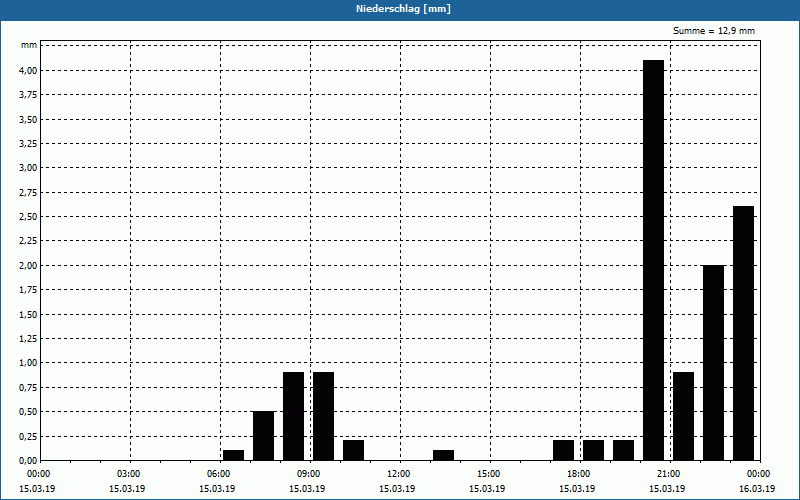Click the 1,75 y-axis value

pyautogui.click(x=28, y=290)
